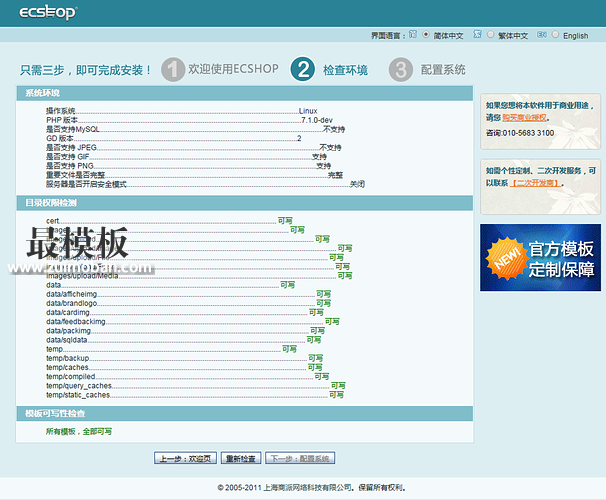Click the 模板可写性检查 section header
The image size is (606, 500).
point(244,413)
